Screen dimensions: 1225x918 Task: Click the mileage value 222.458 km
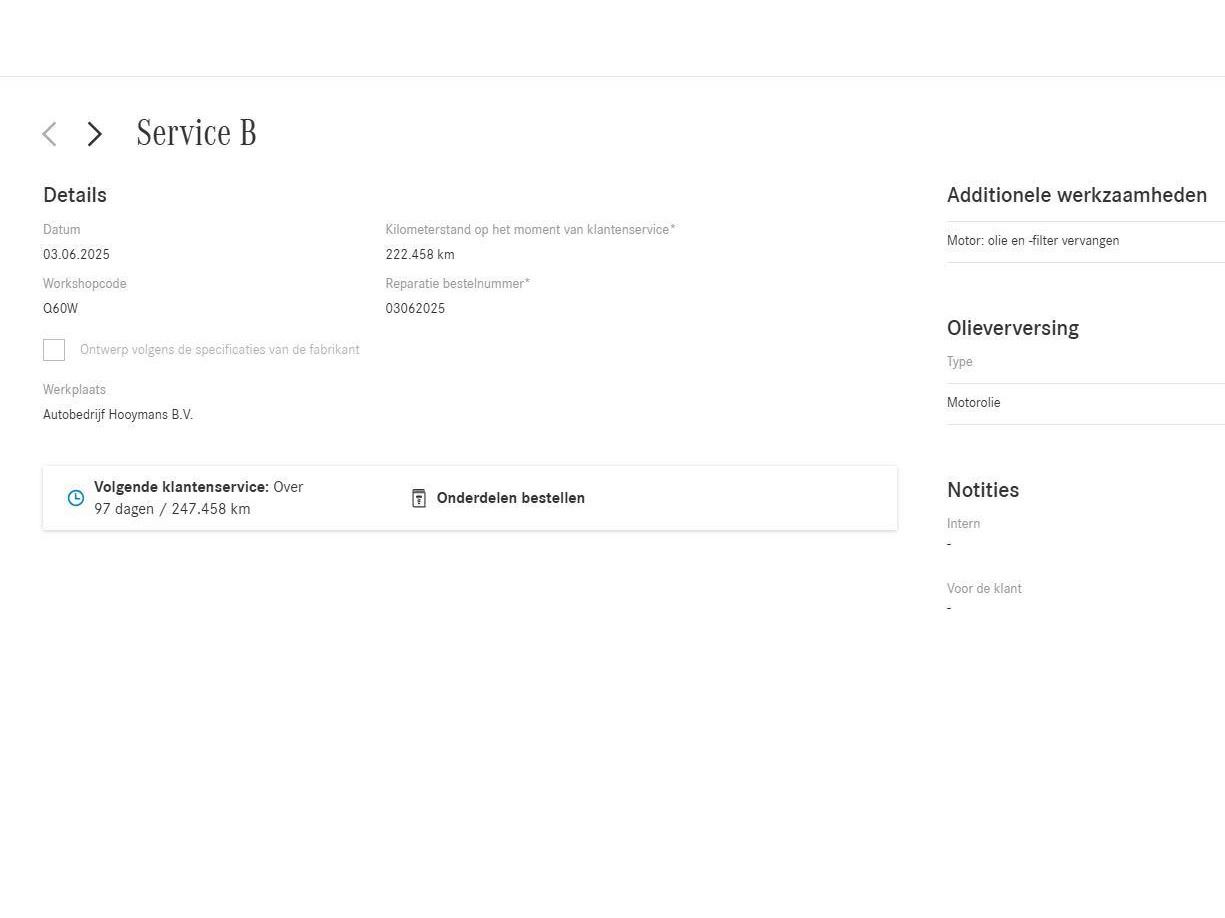420,255
